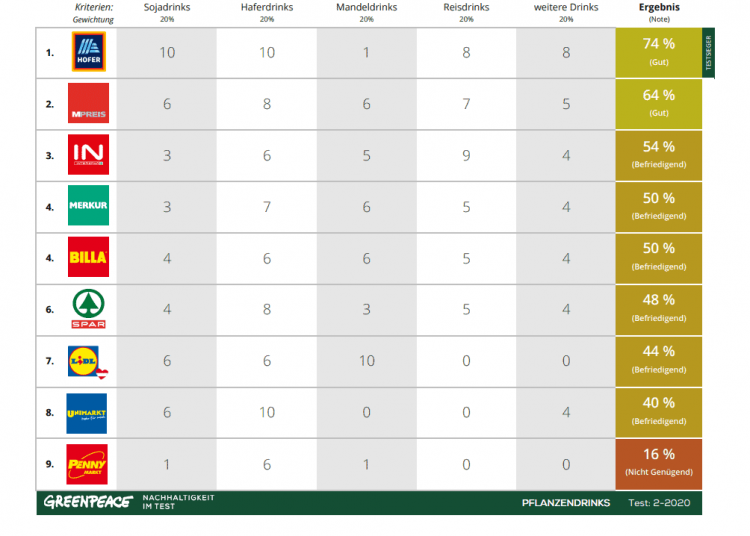Click Hofer's 74 % result cell

[x=658, y=53]
